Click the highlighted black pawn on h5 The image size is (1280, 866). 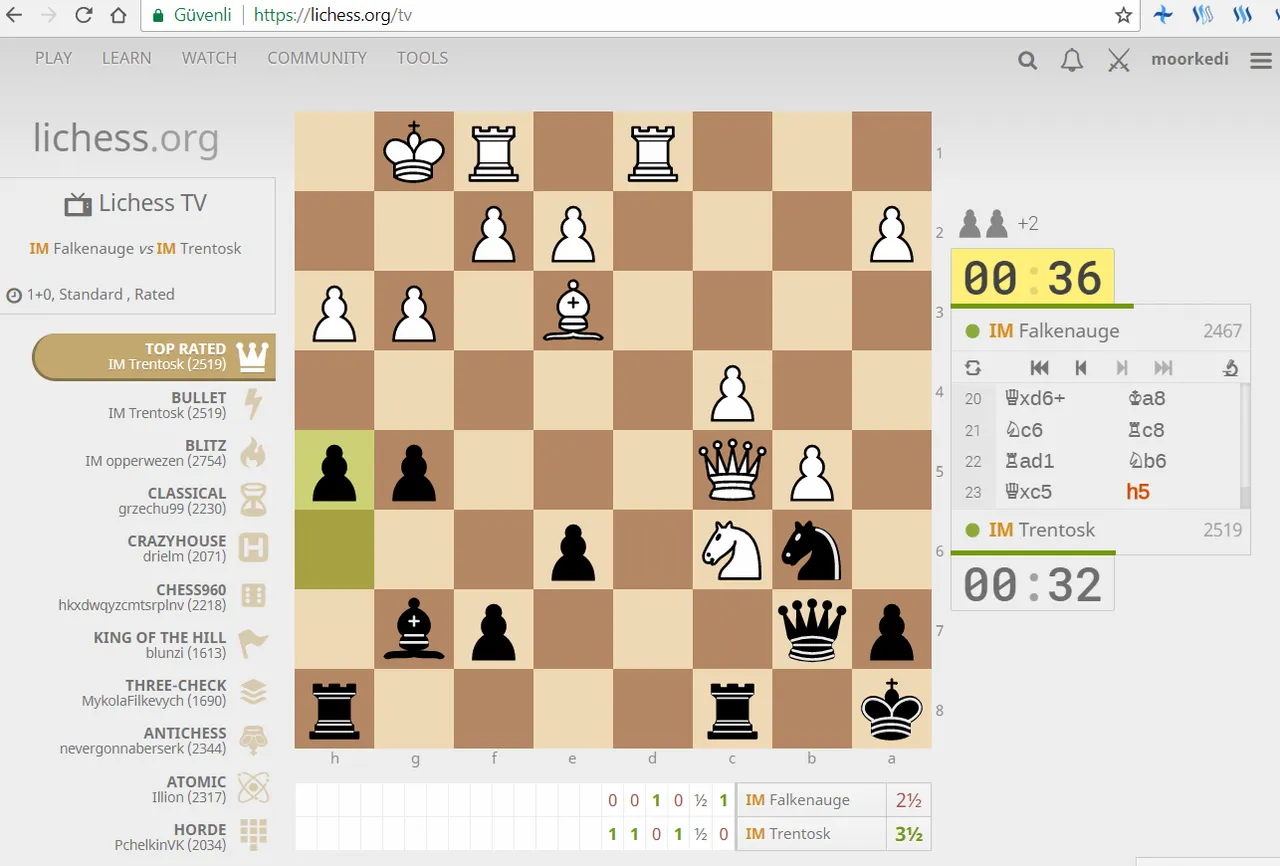click(x=334, y=469)
